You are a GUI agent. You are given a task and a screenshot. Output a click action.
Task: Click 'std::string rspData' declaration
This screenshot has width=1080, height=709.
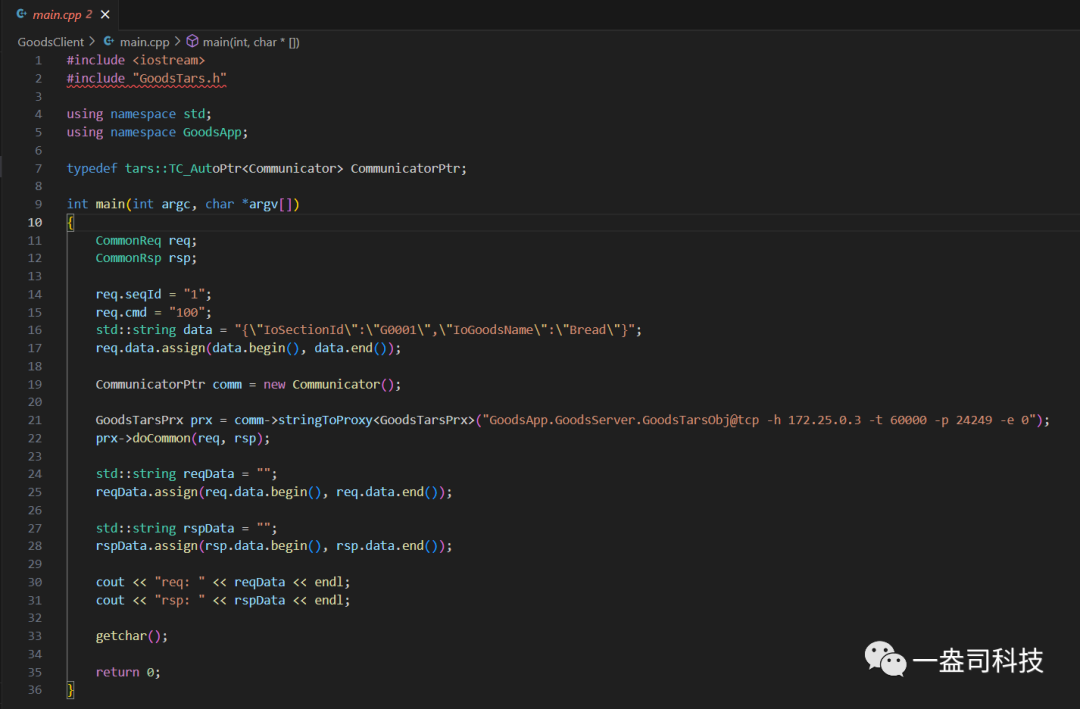(186, 528)
